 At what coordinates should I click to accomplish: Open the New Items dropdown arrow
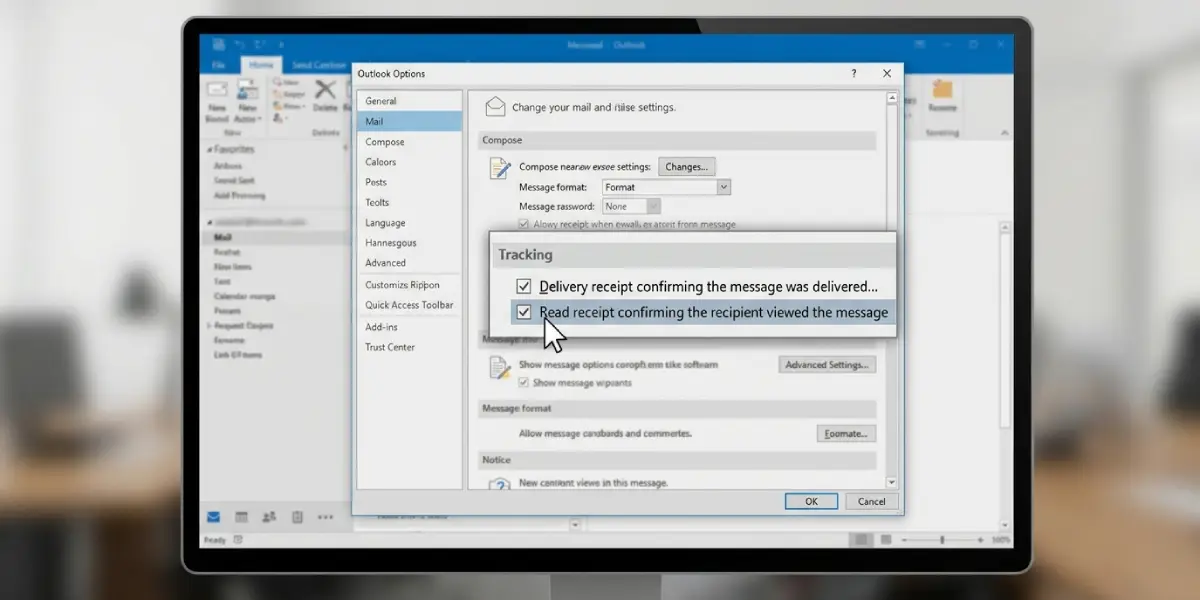(260, 119)
